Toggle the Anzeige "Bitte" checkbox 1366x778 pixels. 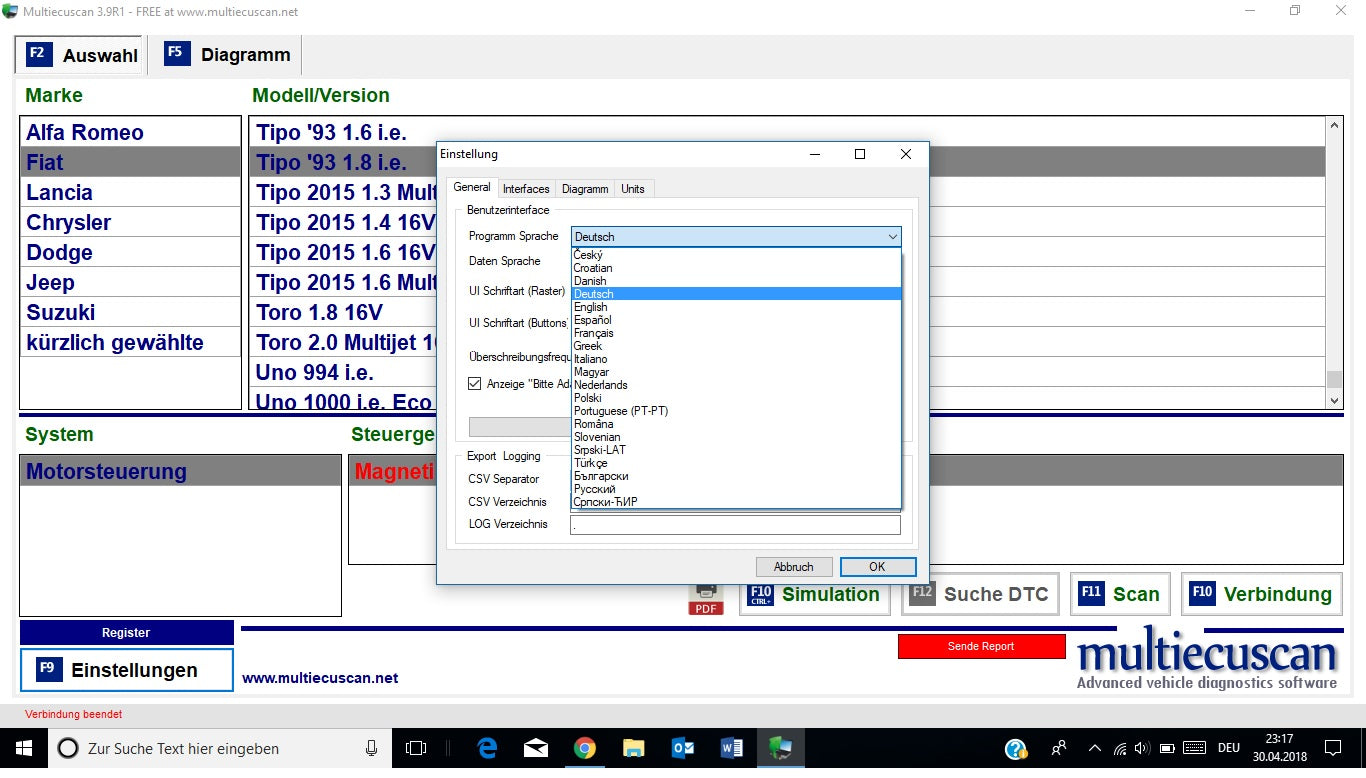(x=475, y=384)
